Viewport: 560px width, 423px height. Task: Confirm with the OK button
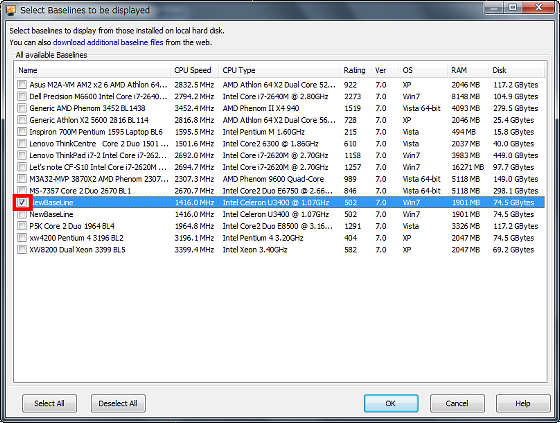tap(391, 403)
